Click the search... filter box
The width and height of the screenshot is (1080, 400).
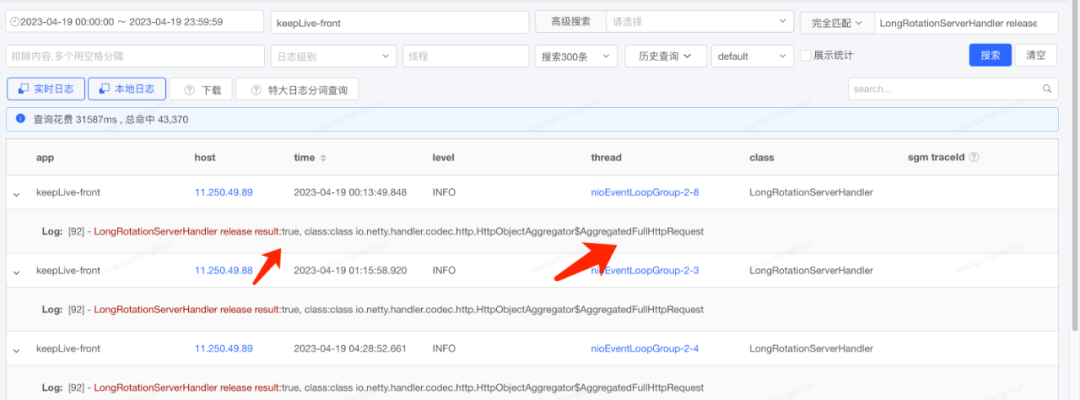(x=953, y=89)
